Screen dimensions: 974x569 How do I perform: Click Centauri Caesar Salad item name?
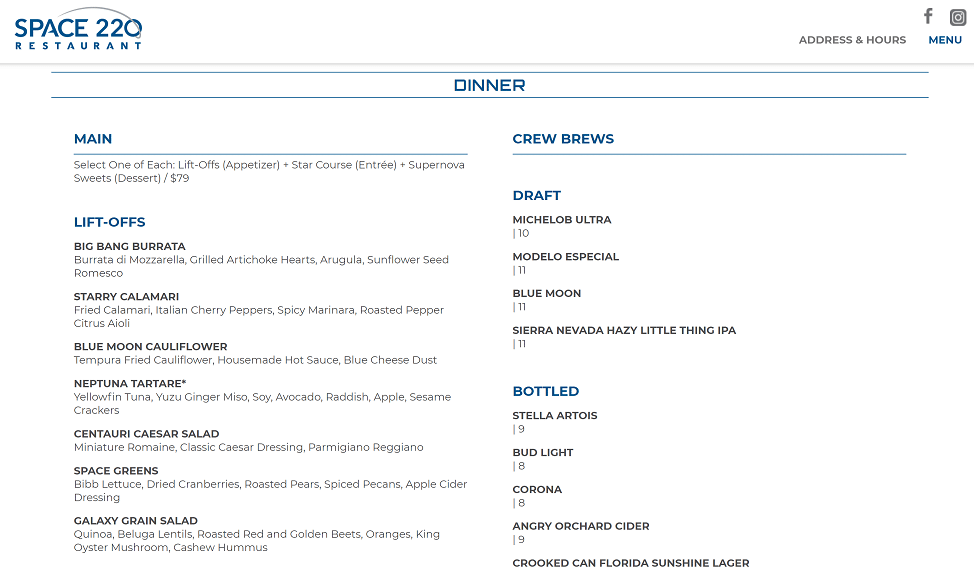click(x=147, y=434)
